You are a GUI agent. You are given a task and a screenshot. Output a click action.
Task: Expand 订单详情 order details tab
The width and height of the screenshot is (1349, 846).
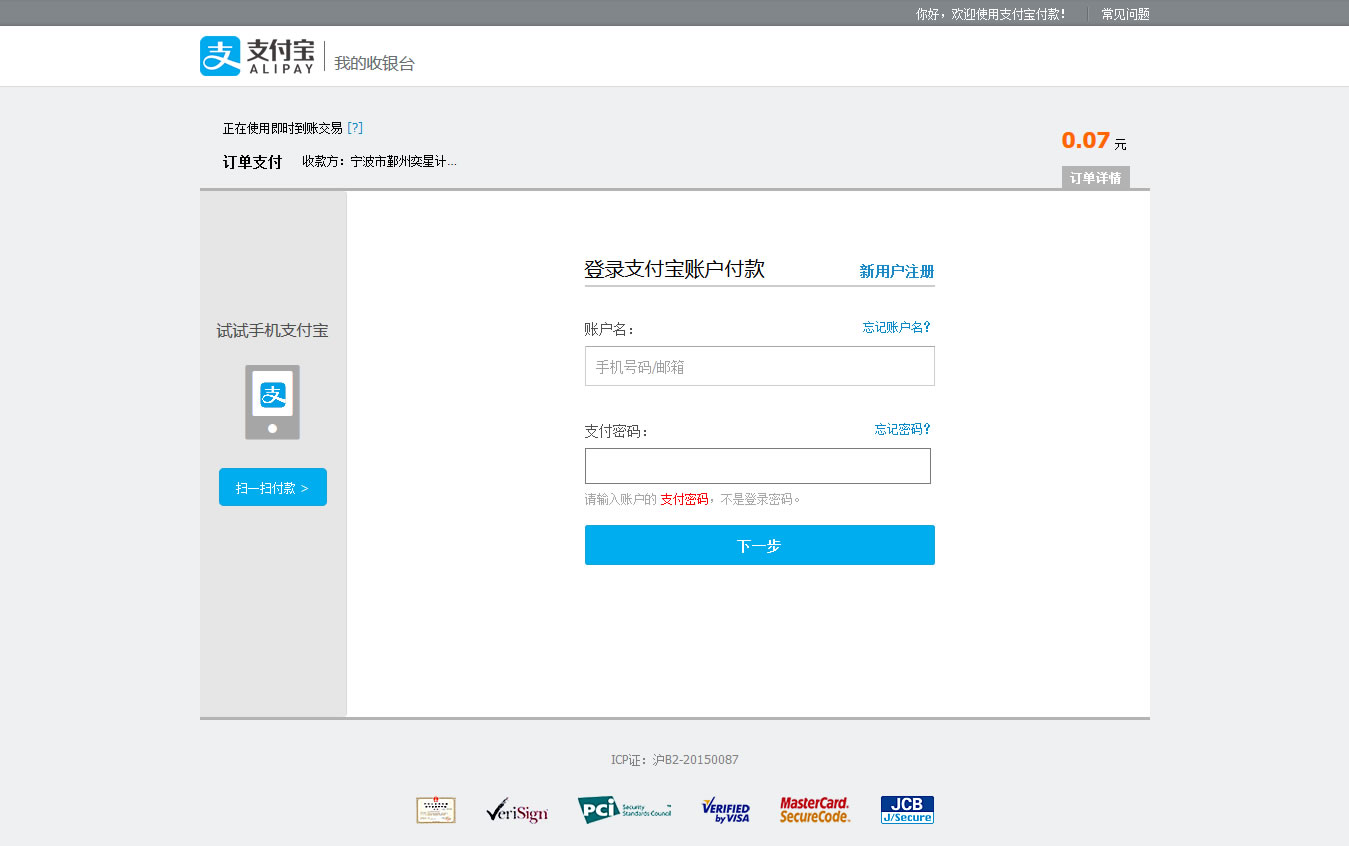(1096, 178)
